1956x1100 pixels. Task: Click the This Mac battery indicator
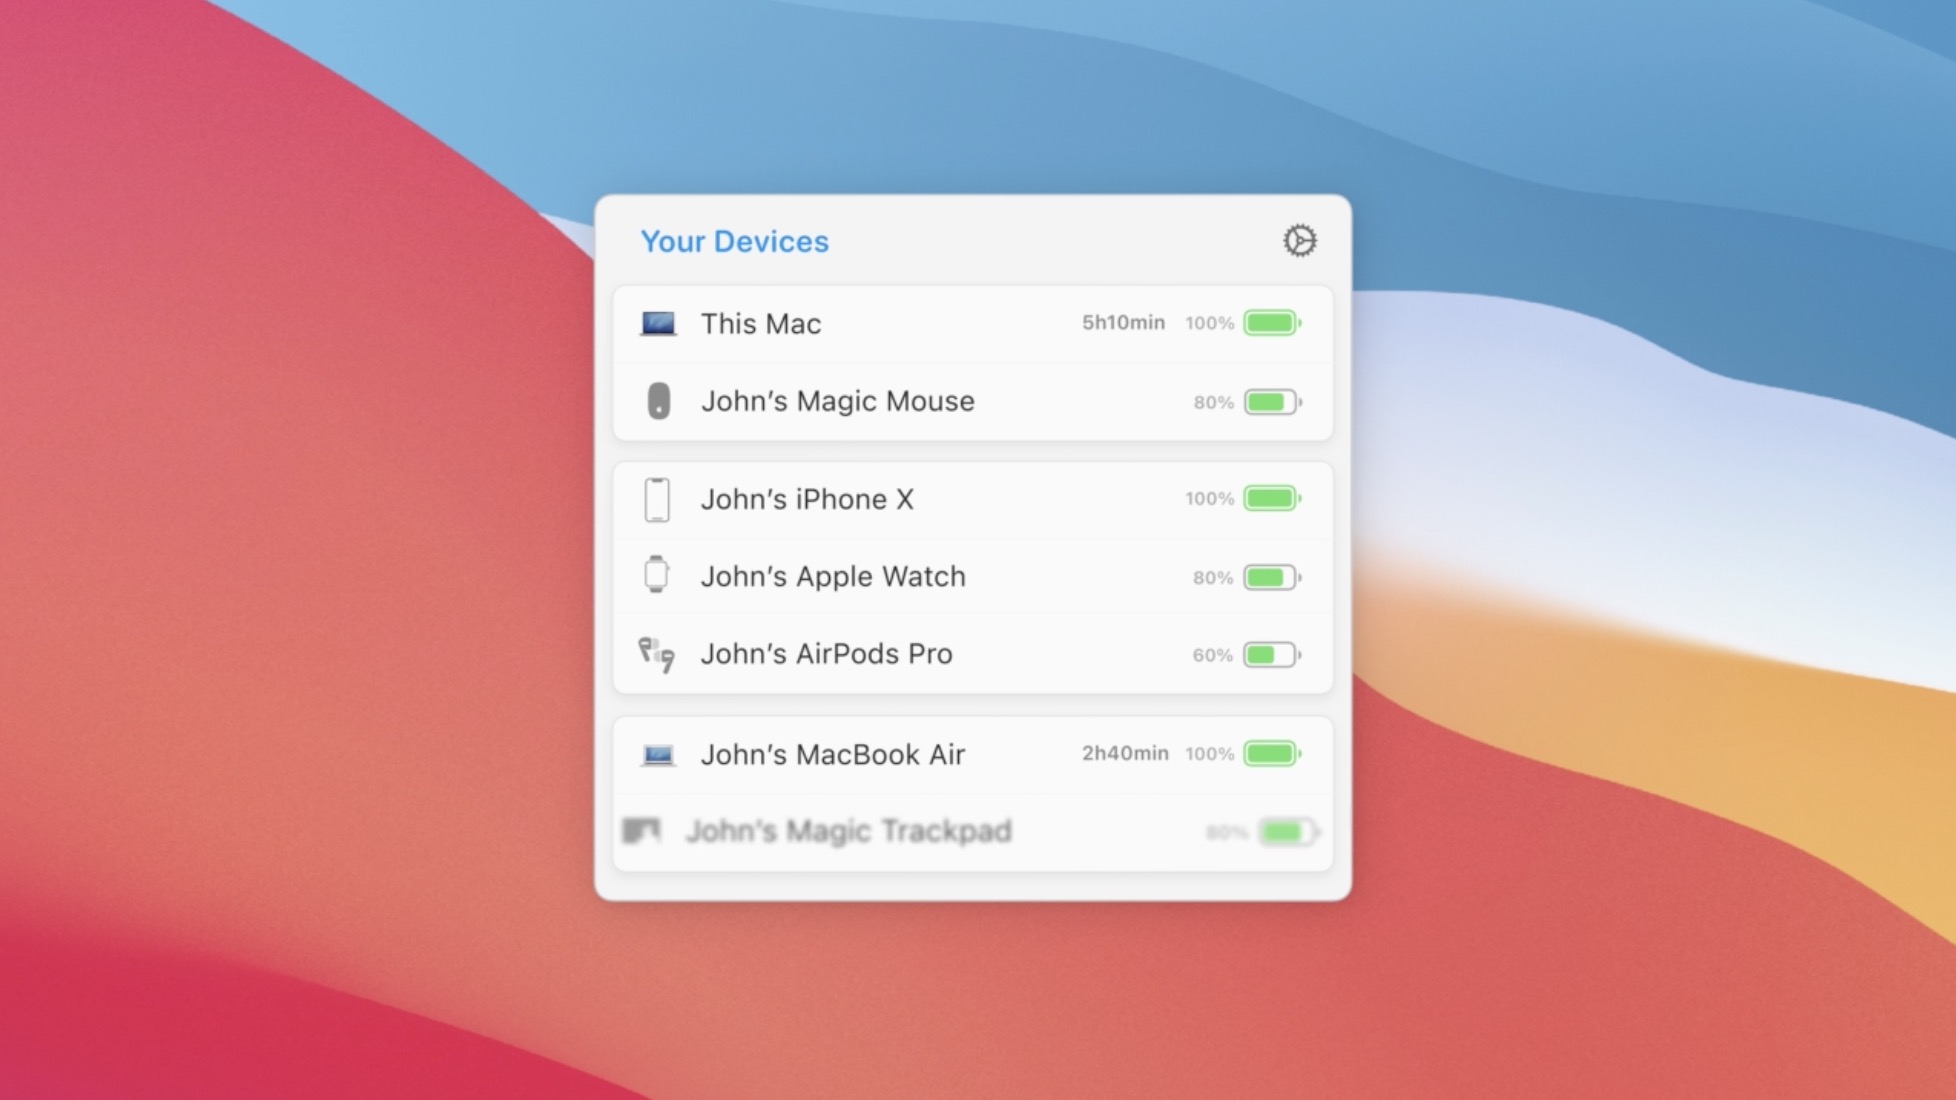pos(1272,323)
